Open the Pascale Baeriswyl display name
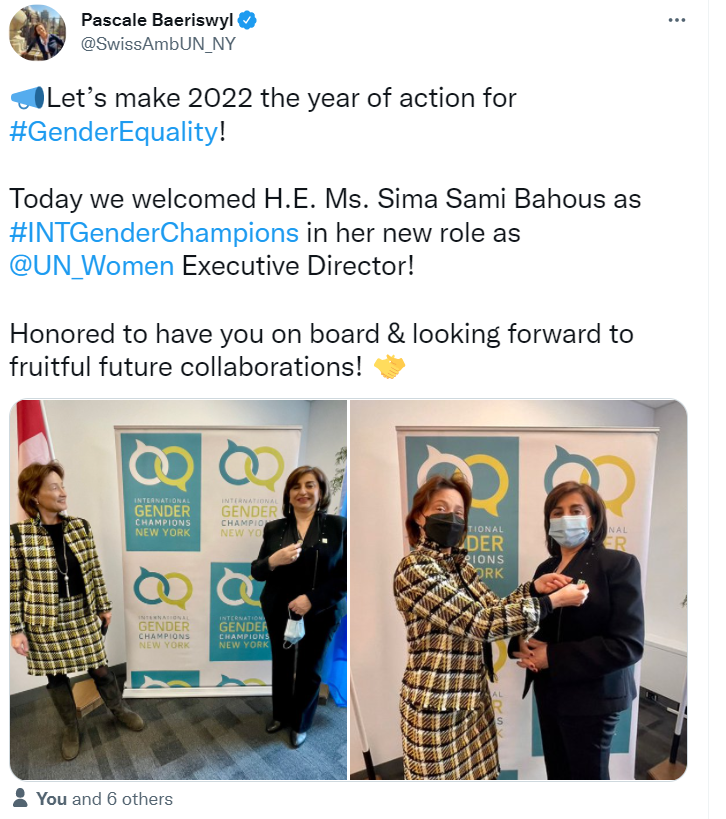The height and width of the screenshot is (819, 726). (157, 20)
